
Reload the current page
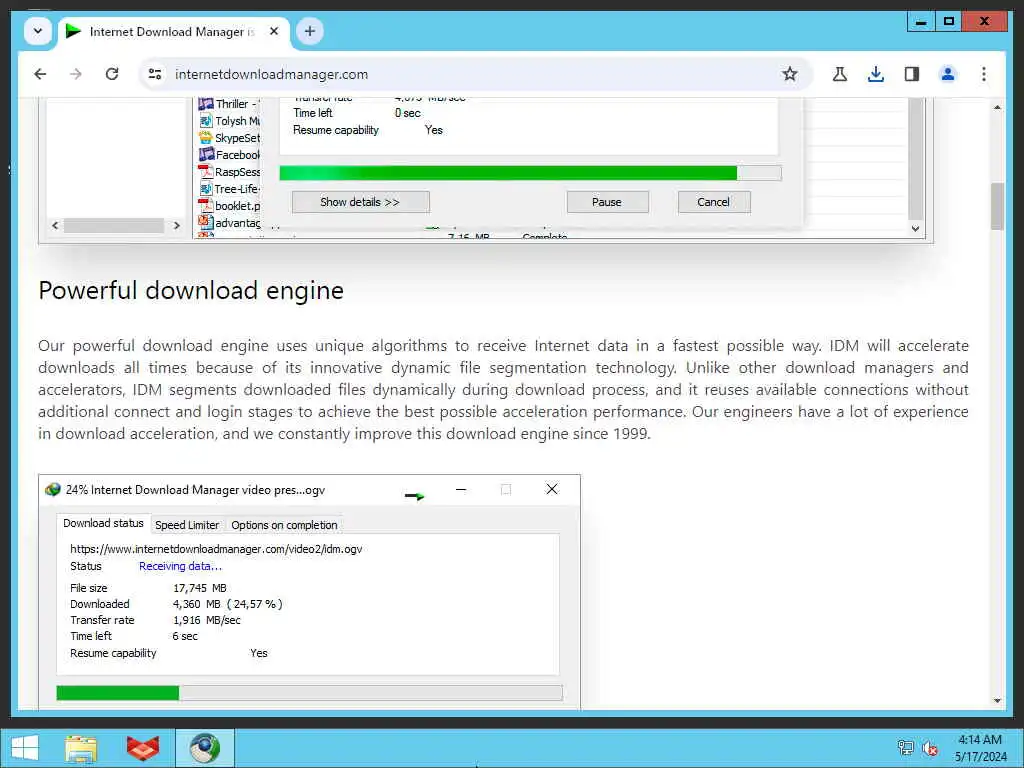pos(112,74)
